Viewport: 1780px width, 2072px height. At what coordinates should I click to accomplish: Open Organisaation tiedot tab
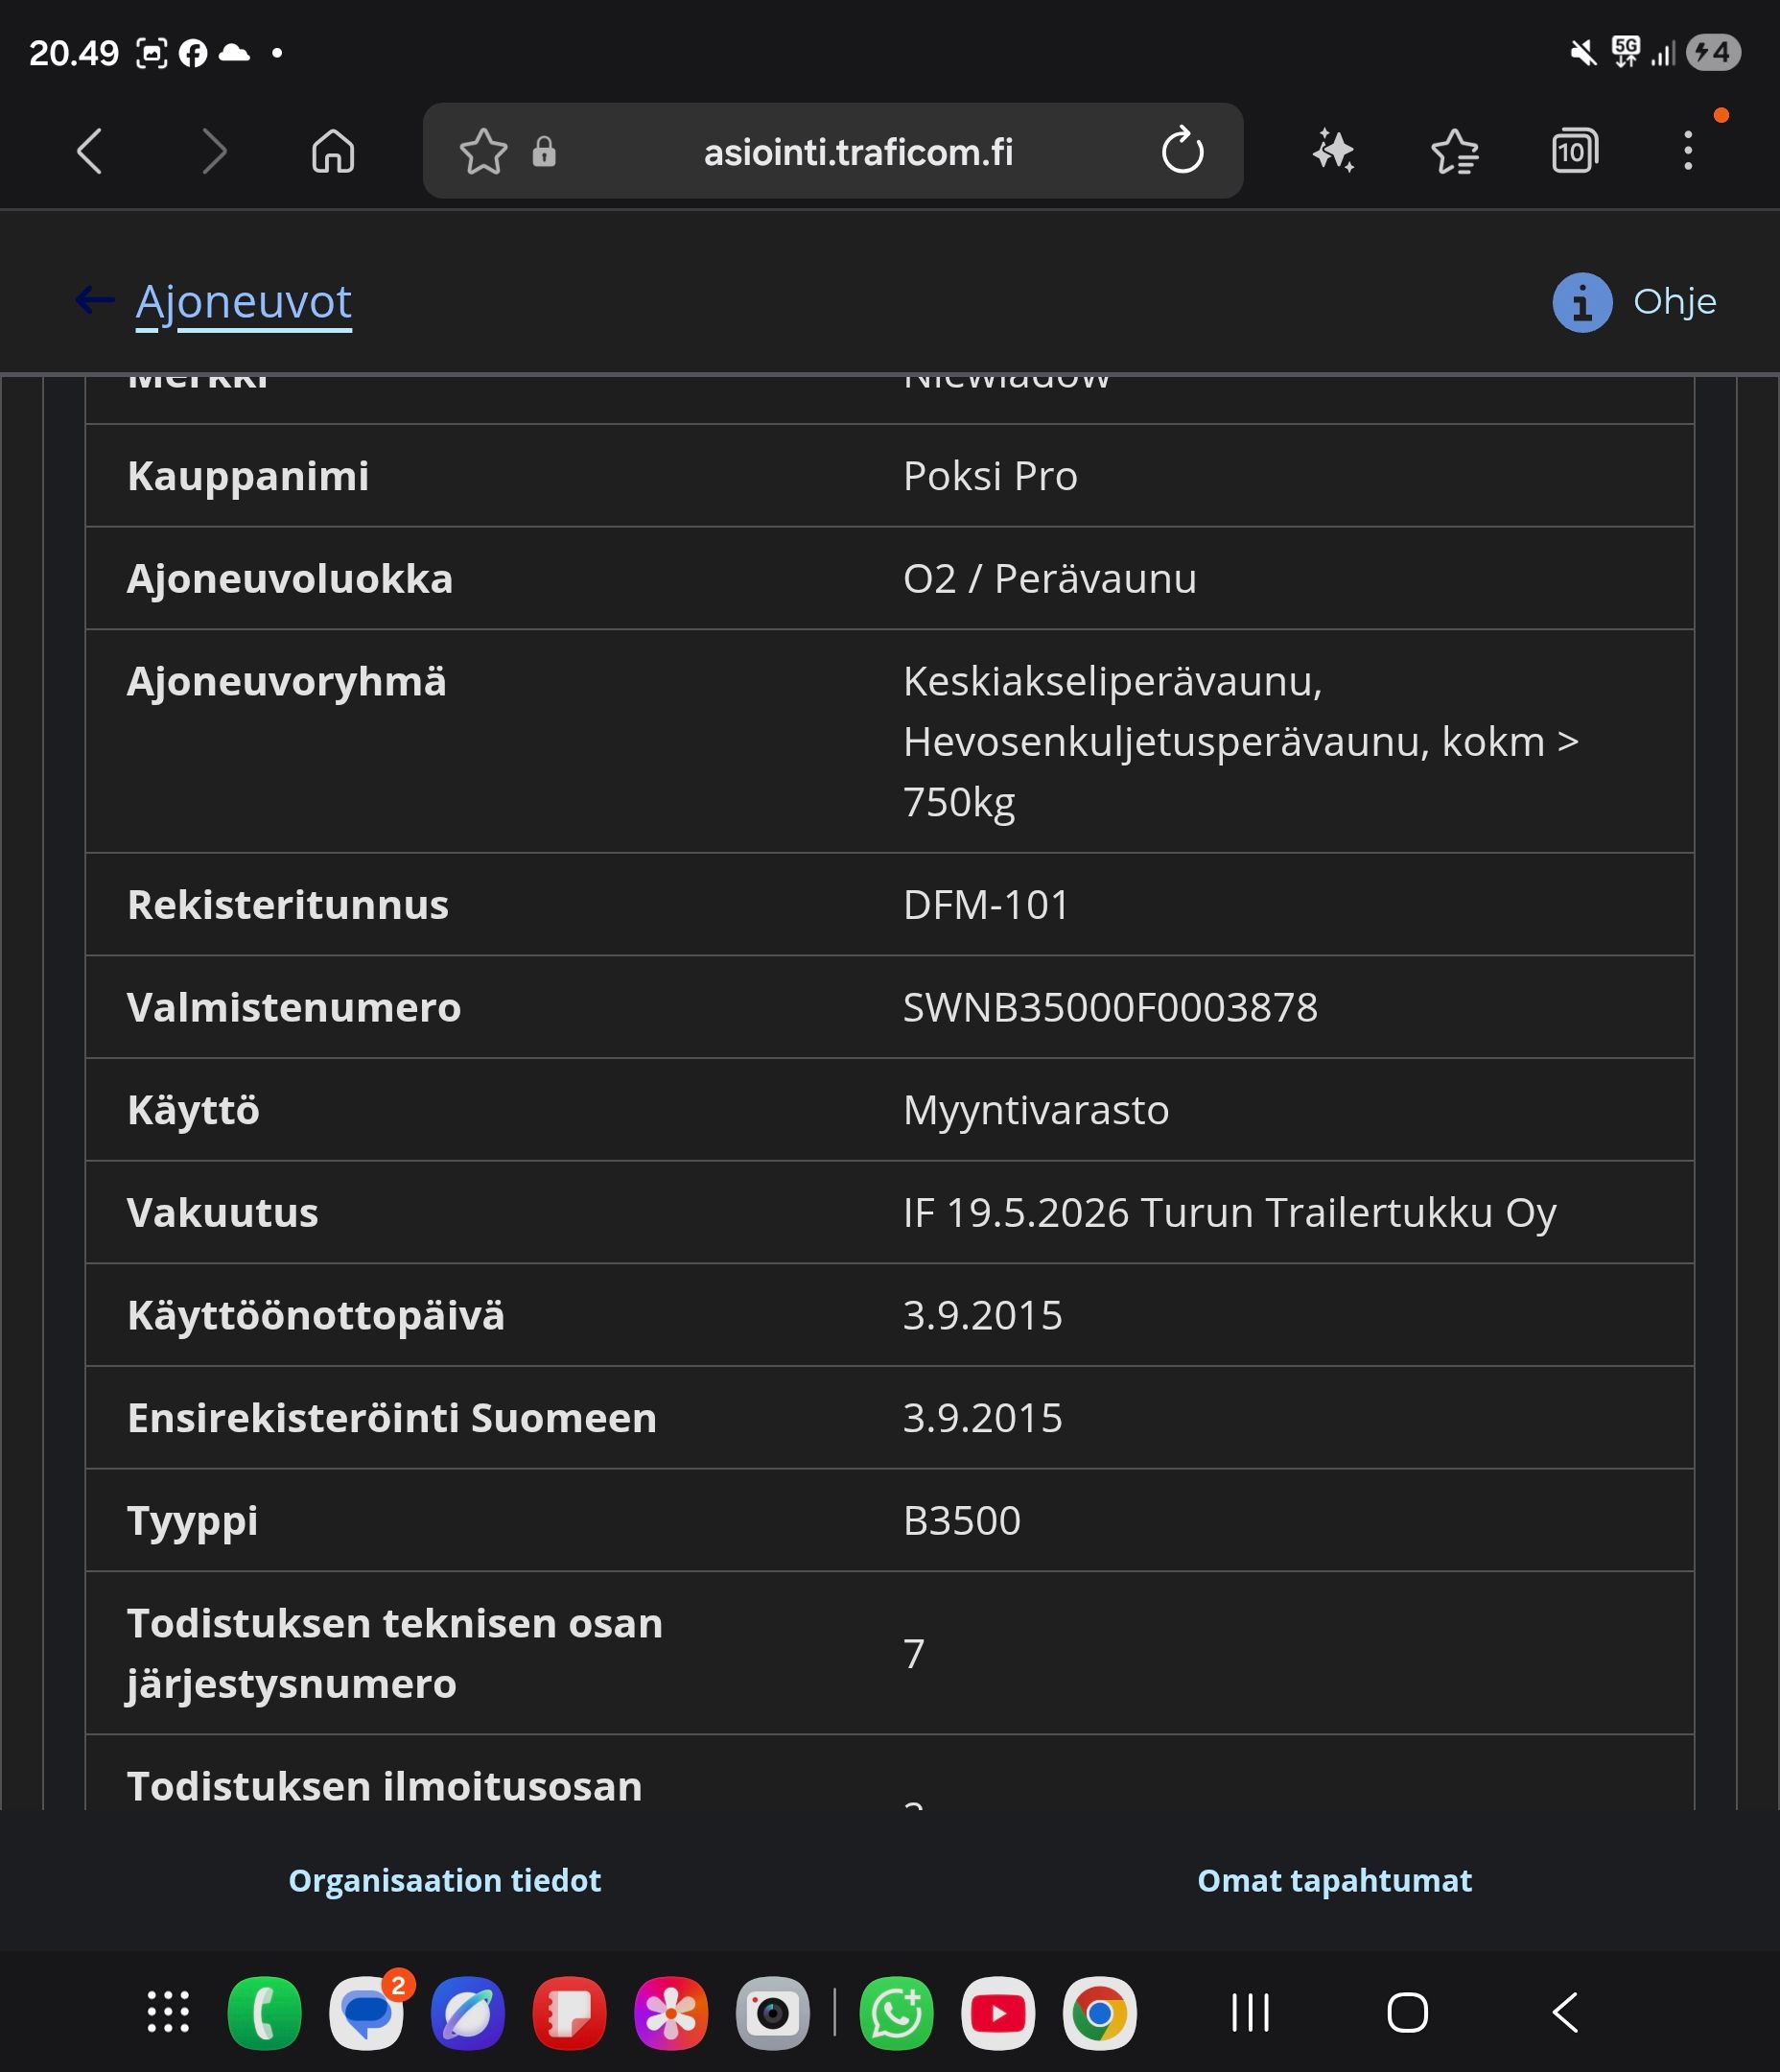coord(445,1881)
